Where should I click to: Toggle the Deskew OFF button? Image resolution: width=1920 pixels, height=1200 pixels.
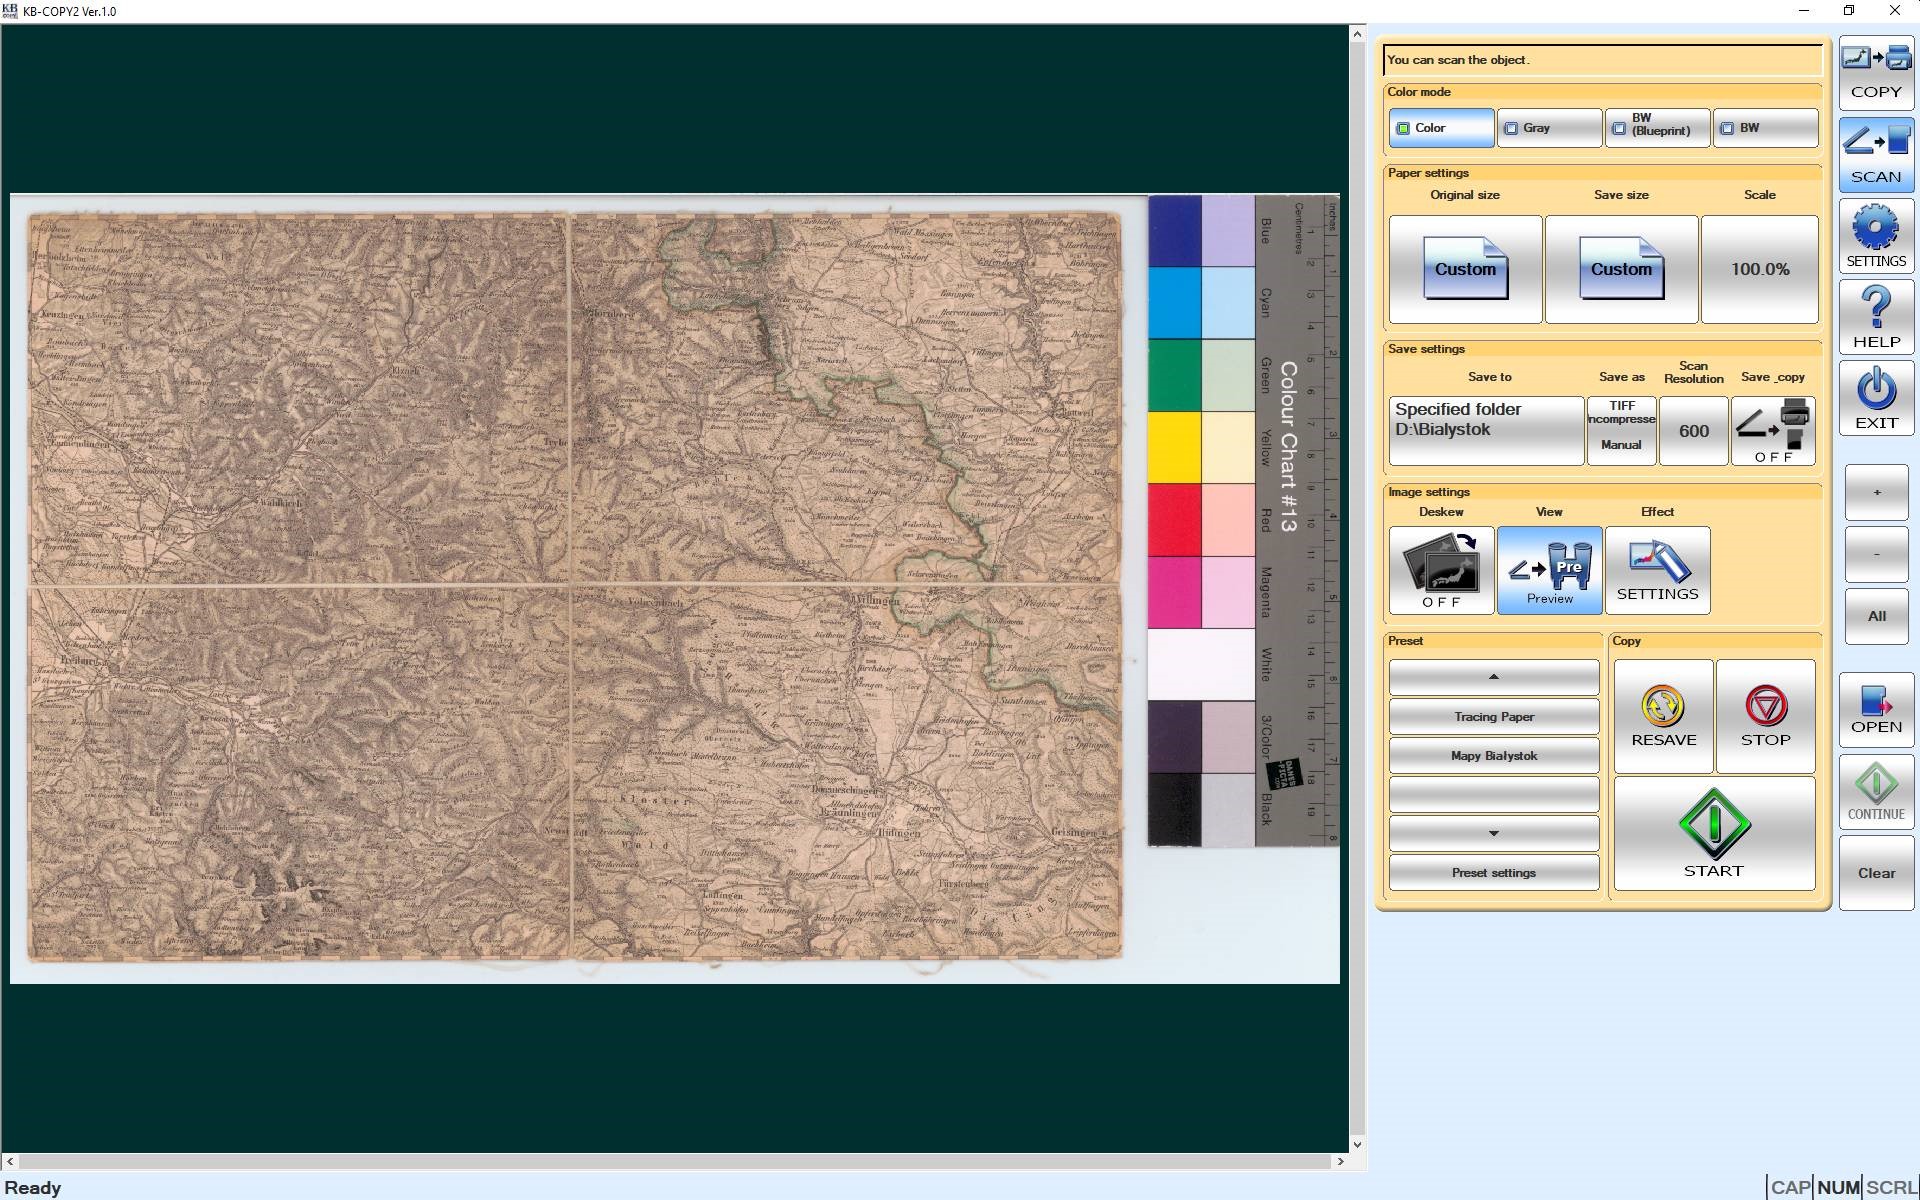[1441, 570]
